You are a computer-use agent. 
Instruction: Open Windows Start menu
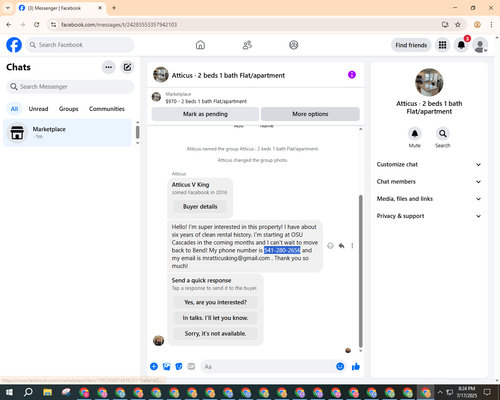9,392
